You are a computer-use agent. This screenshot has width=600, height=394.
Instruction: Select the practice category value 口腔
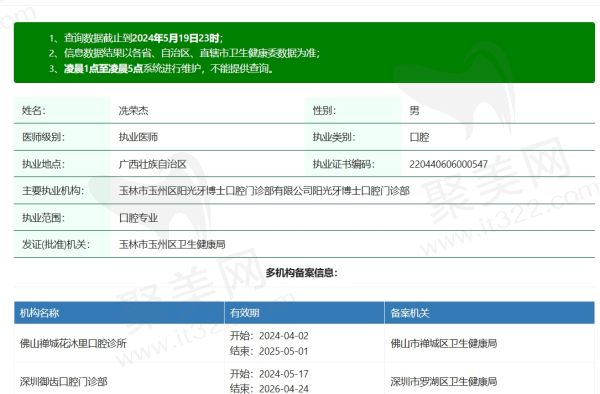[x=419, y=137]
